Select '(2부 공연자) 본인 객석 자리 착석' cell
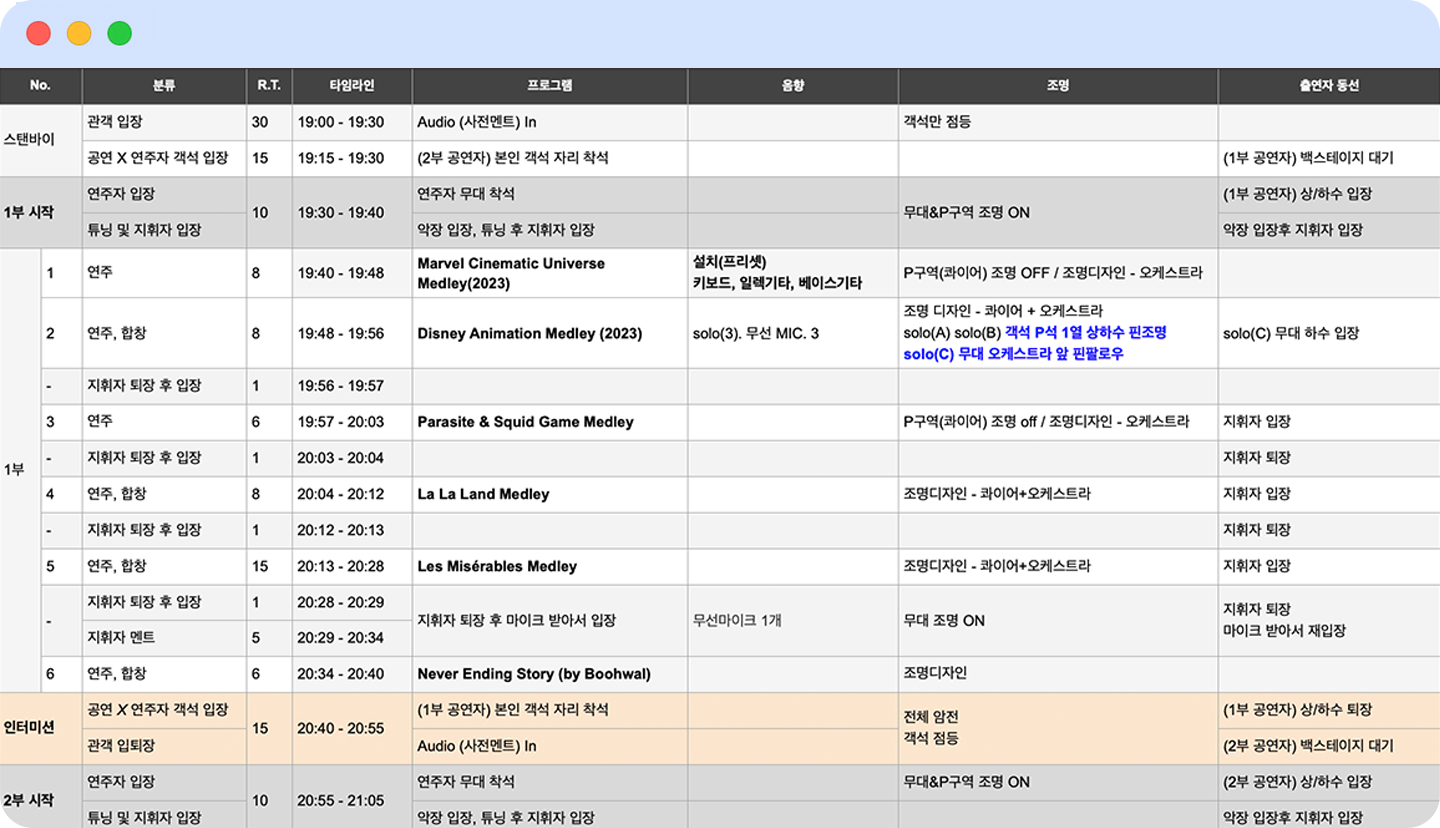This screenshot has height=828, width=1440. tap(549, 158)
